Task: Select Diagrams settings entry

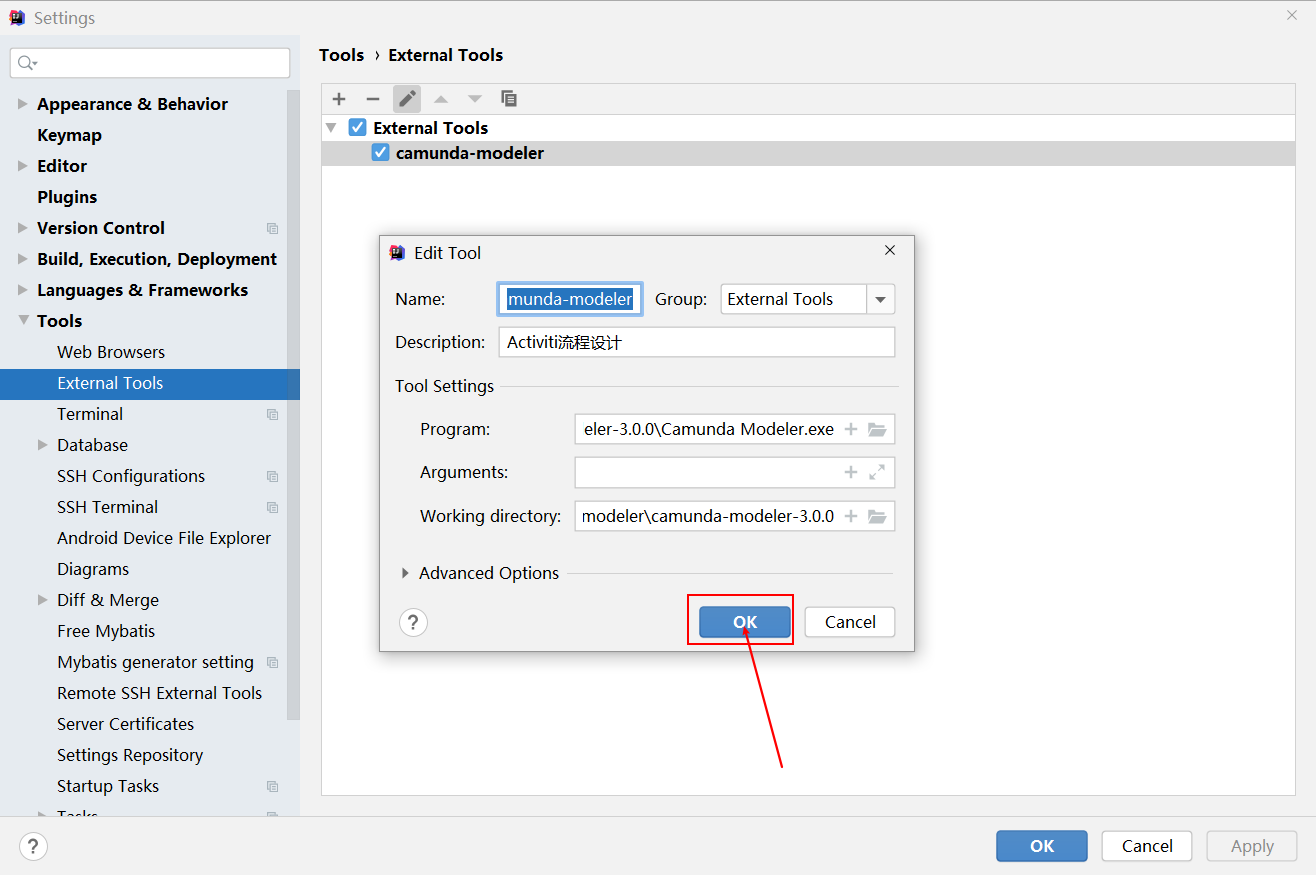Action: click(93, 569)
